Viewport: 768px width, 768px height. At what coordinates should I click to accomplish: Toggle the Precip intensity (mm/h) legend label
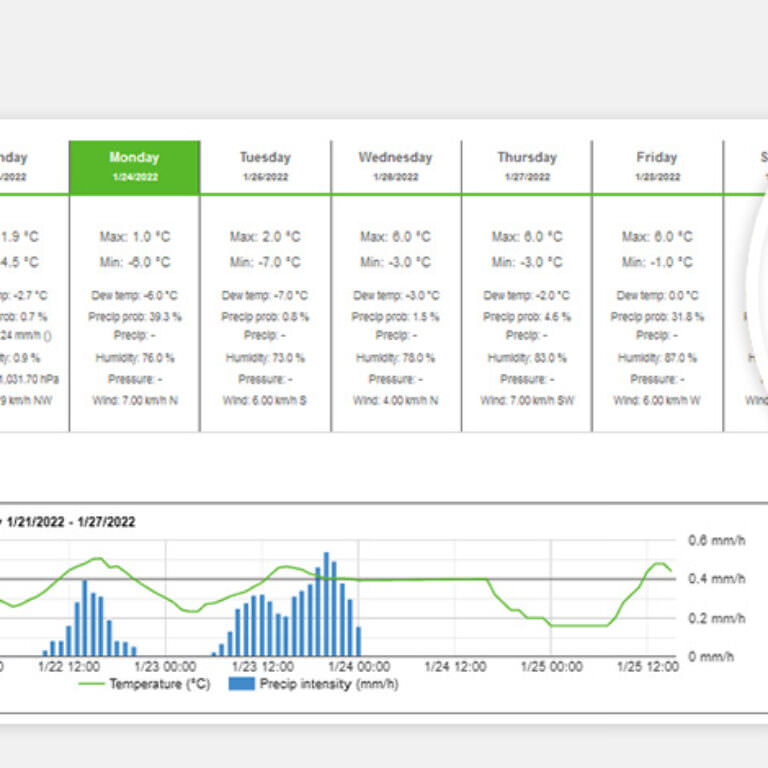pyautogui.click(x=329, y=684)
